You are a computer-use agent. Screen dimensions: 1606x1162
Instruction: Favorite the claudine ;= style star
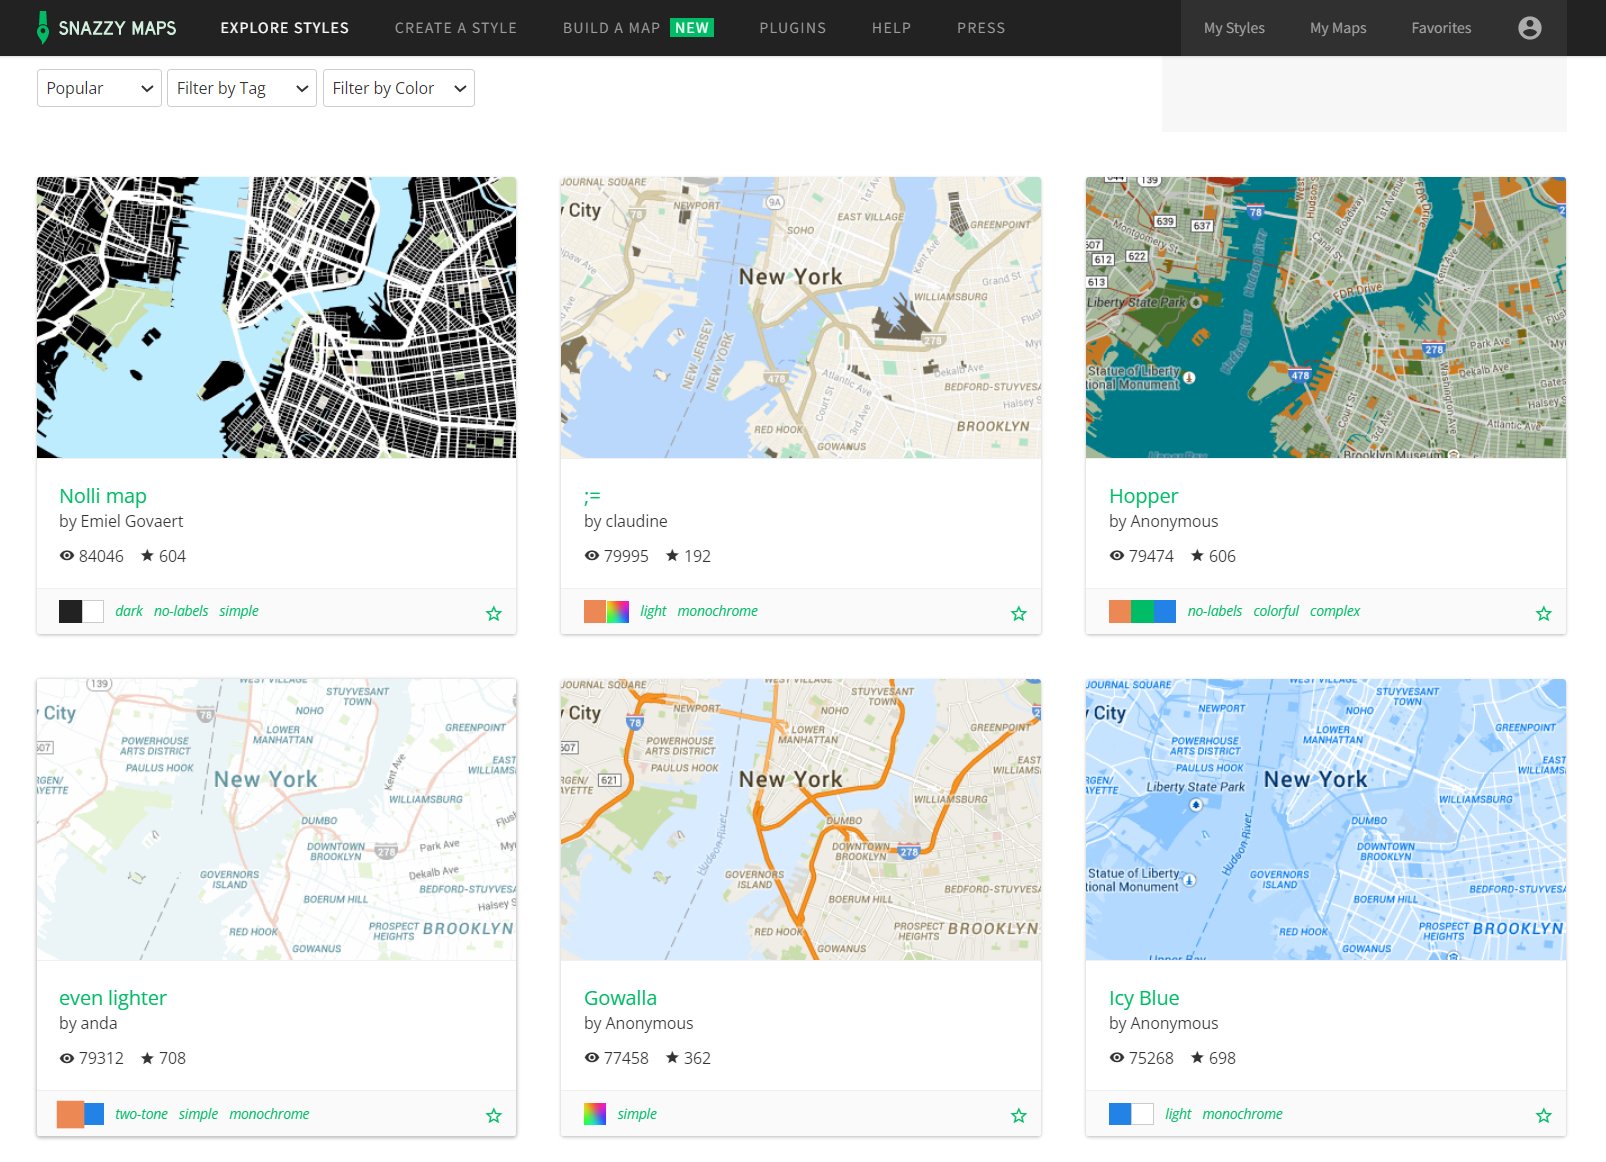1019,613
